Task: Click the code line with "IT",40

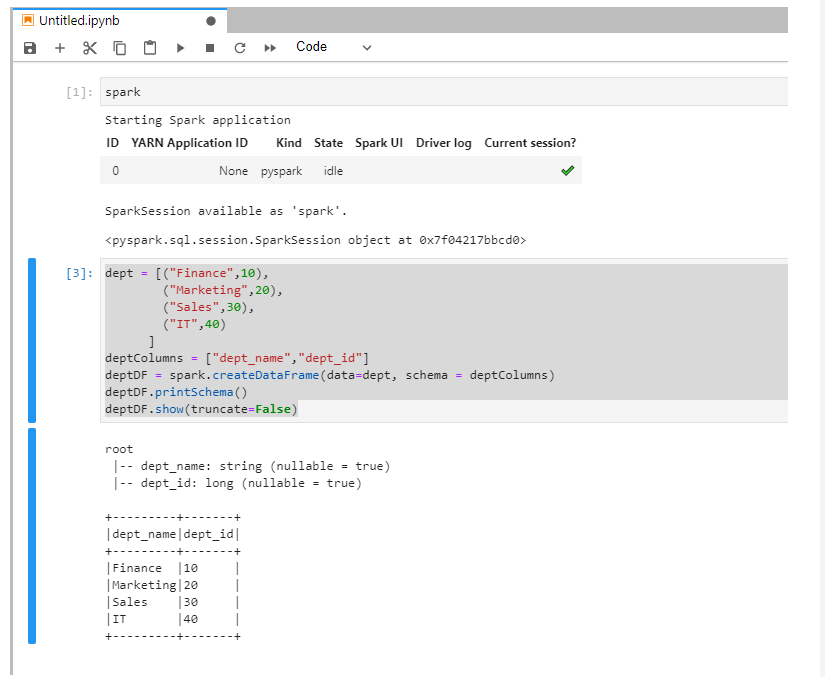Action: tap(194, 324)
